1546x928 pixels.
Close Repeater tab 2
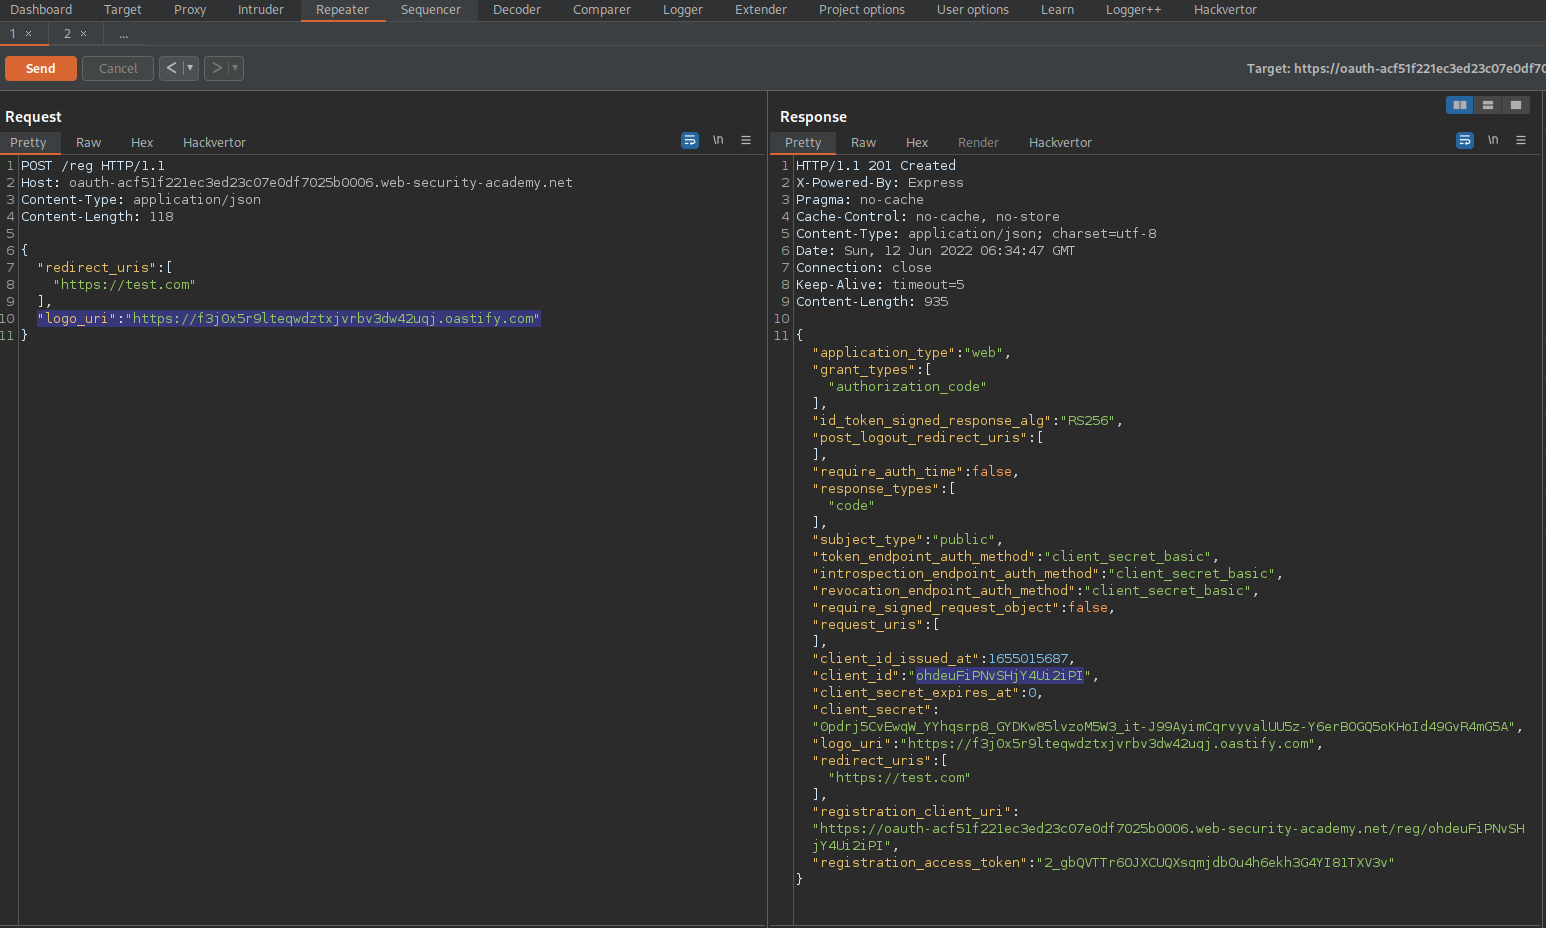(83, 34)
